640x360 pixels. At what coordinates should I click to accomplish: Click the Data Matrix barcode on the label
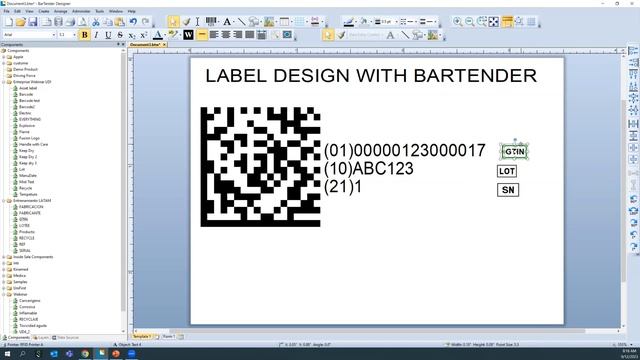tap(260, 167)
